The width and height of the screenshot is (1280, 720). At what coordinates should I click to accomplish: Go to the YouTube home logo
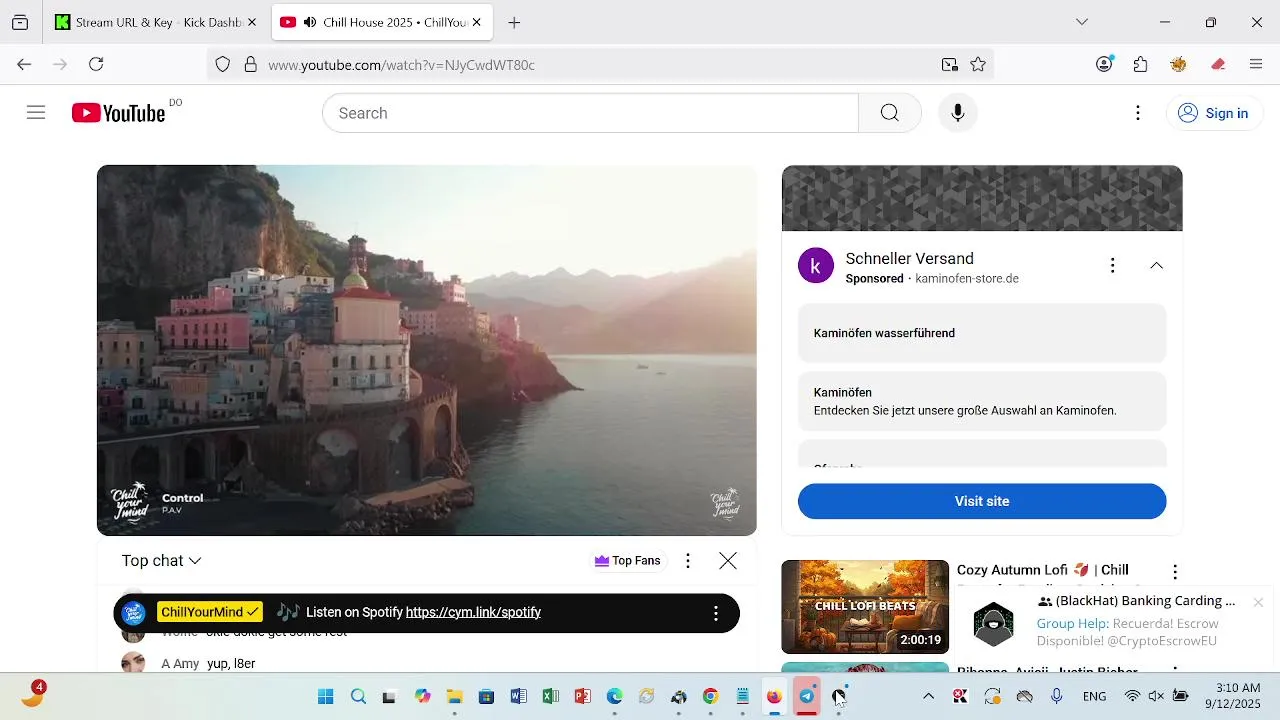[x=118, y=113]
